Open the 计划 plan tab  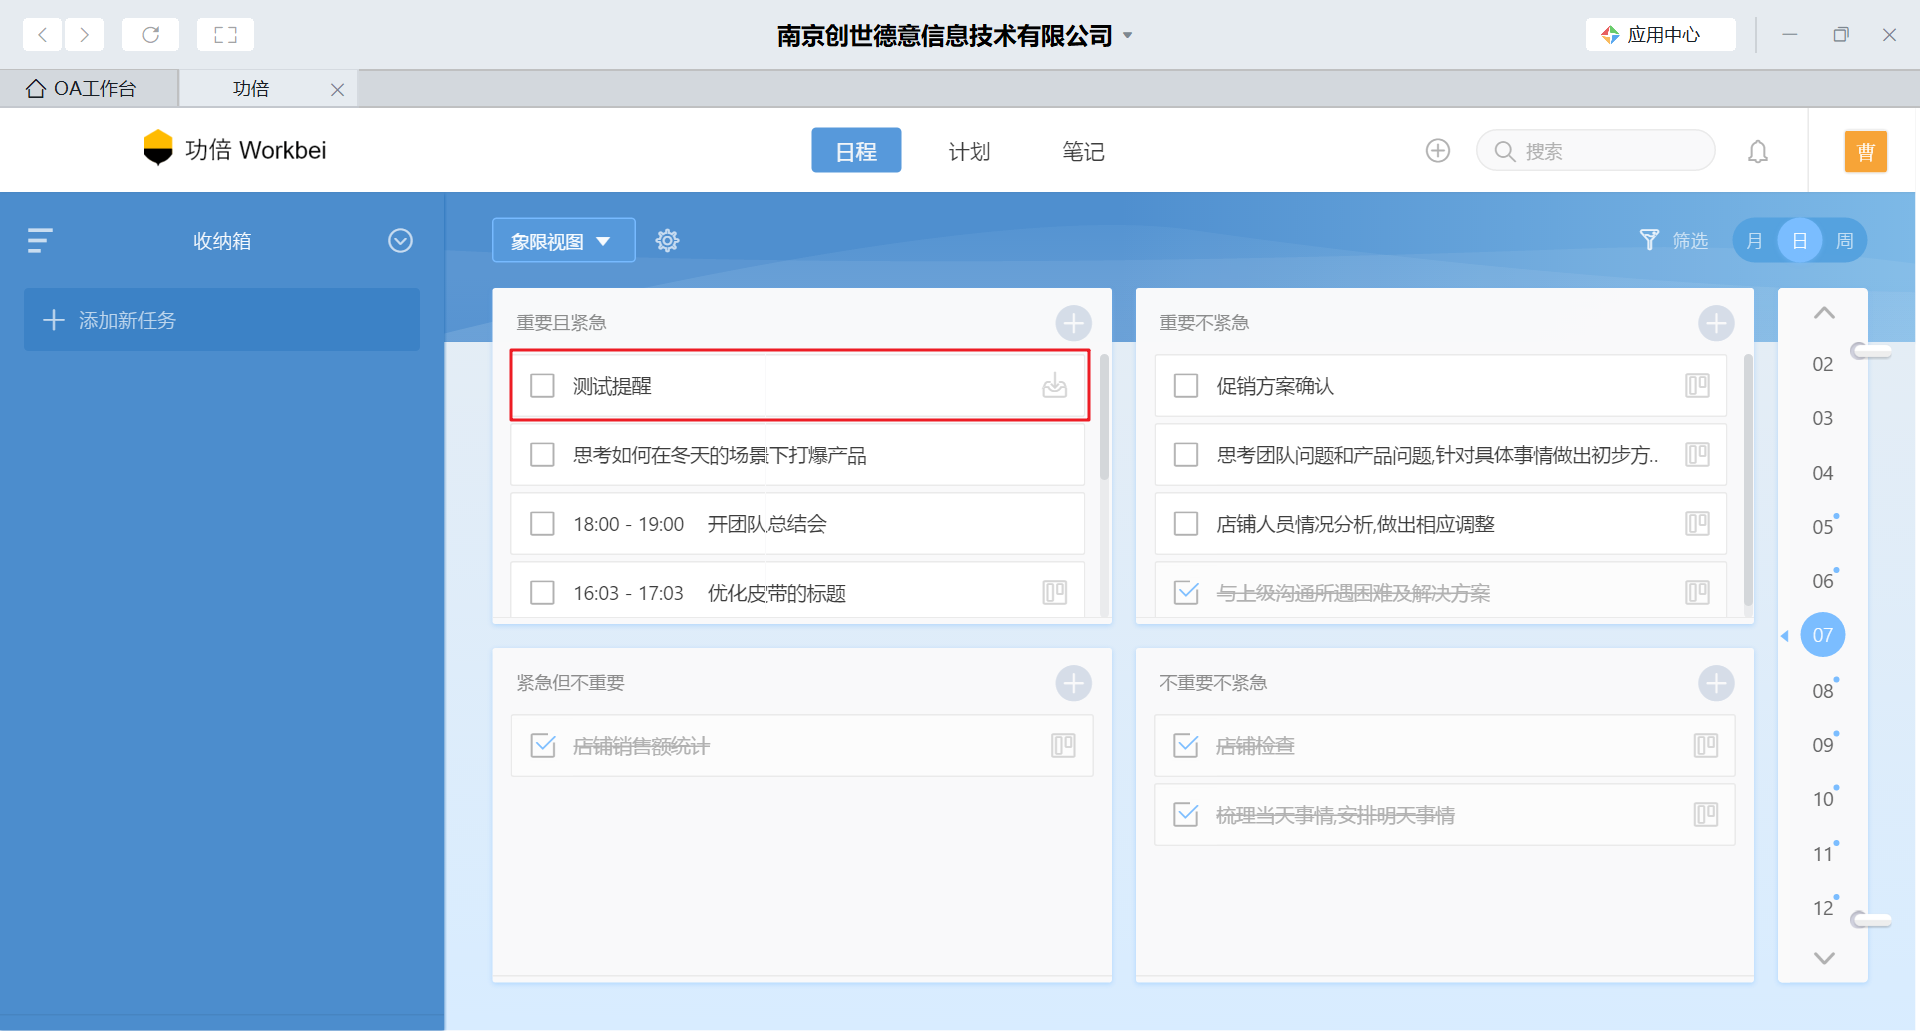pyautogui.click(x=969, y=151)
